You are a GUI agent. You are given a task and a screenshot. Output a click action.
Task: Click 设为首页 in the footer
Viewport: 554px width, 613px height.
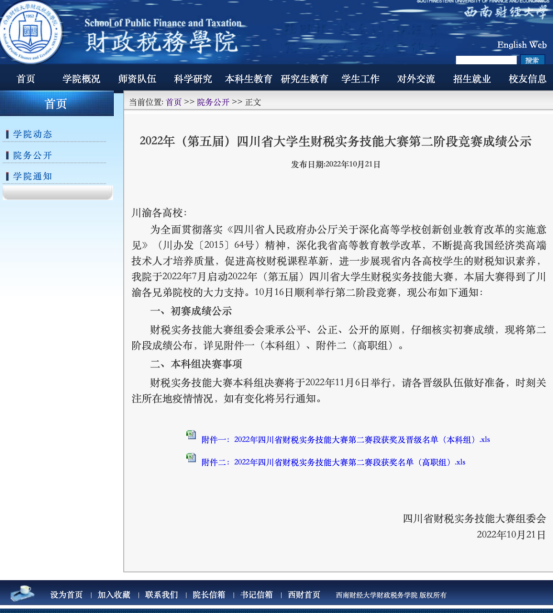coord(66,595)
